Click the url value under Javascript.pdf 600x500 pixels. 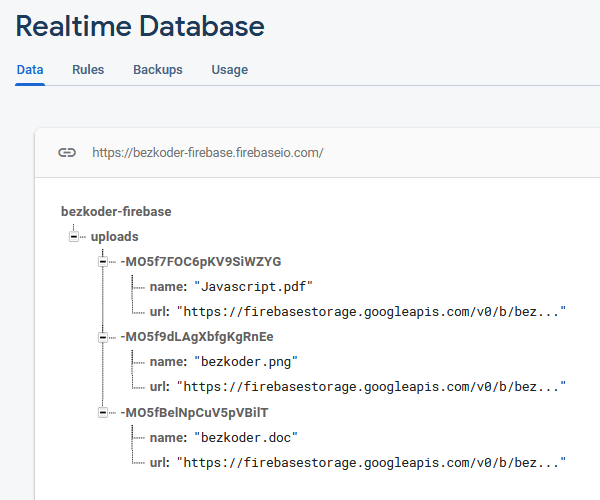click(371, 312)
